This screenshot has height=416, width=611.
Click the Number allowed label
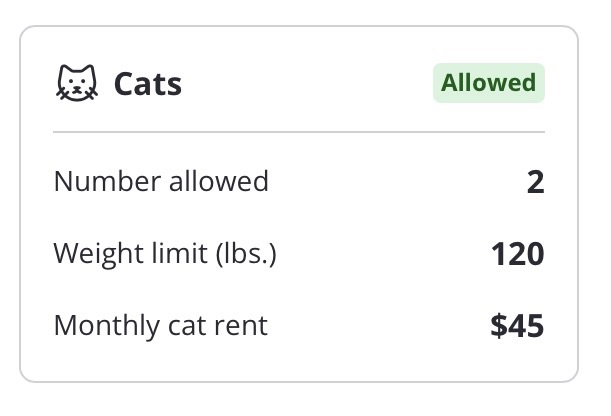coord(161,181)
